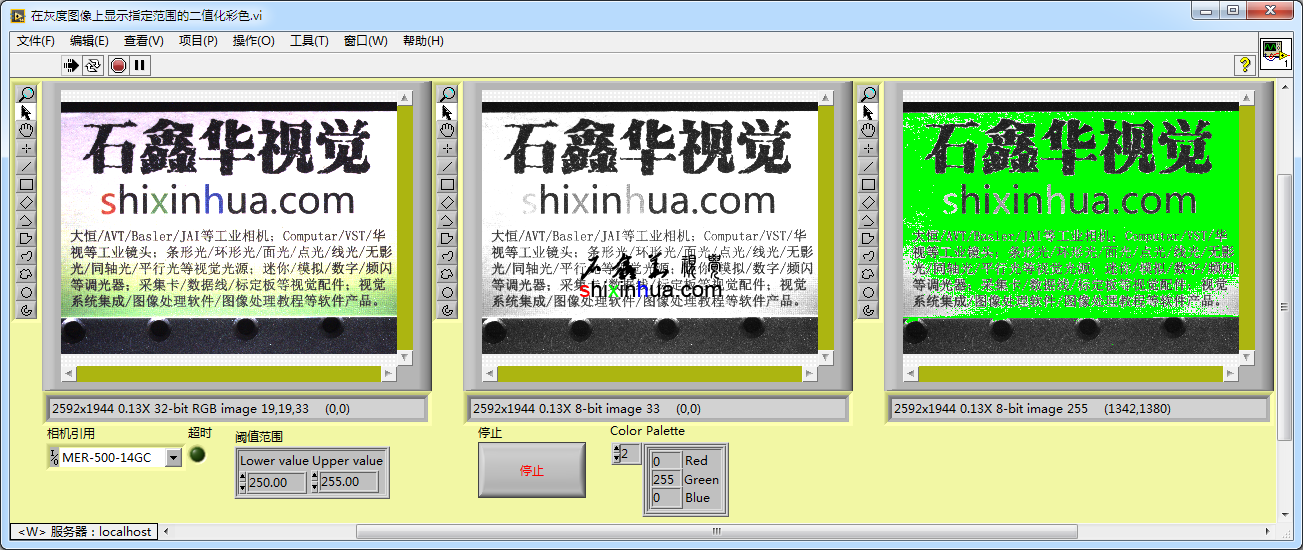Click the I/O glyph of camera reference
The height and width of the screenshot is (550, 1303).
coord(53,457)
